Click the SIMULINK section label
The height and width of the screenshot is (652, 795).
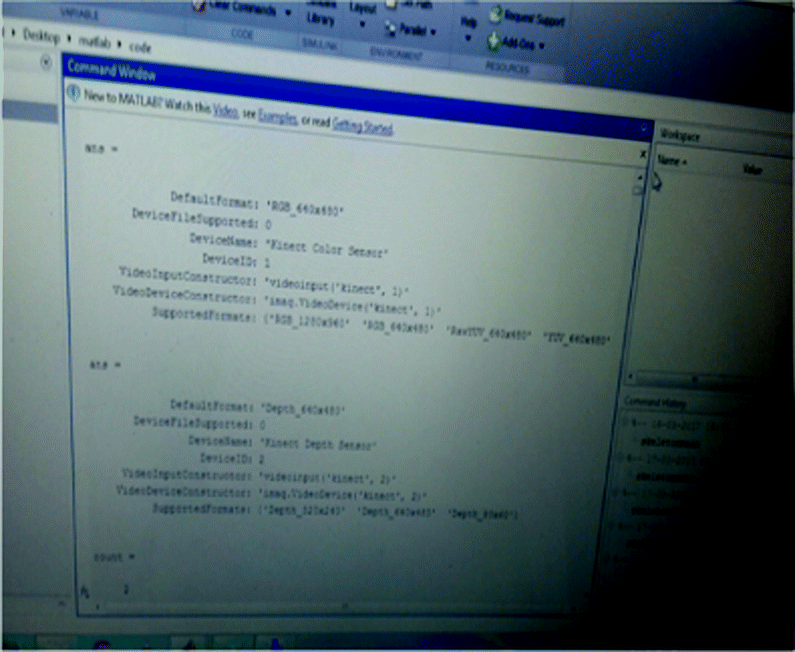[320, 44]
